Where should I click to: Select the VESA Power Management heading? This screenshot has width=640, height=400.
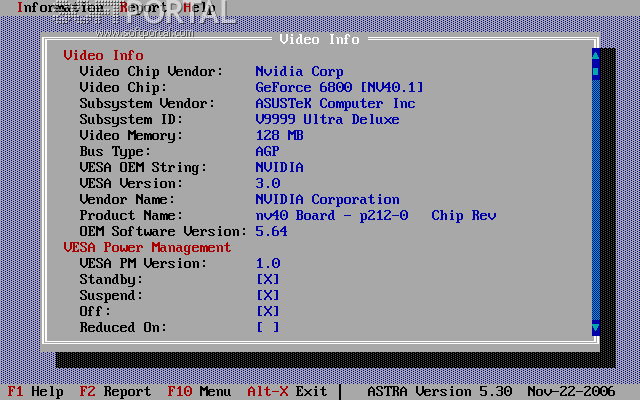pos(147,247)
